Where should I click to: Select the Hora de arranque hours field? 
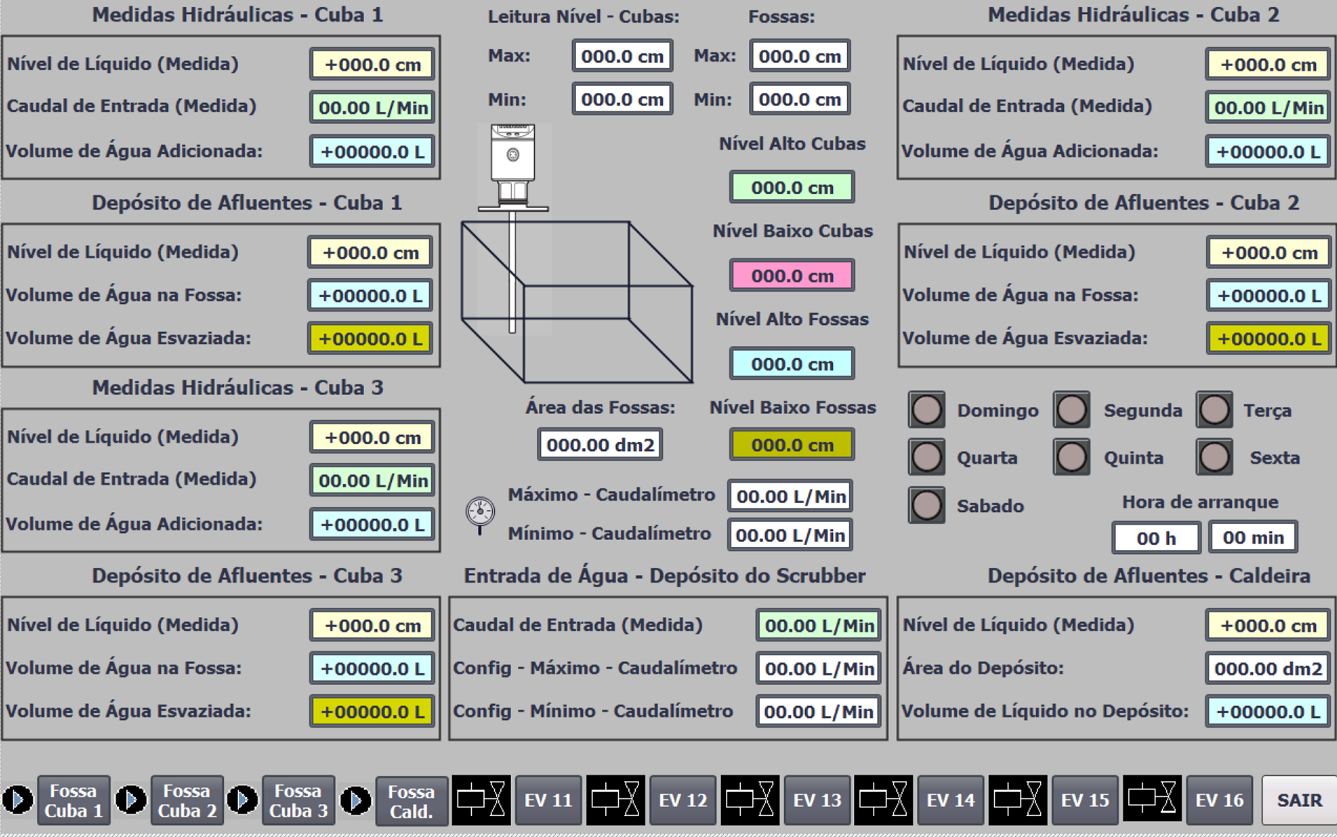(x=1156, y=538)
